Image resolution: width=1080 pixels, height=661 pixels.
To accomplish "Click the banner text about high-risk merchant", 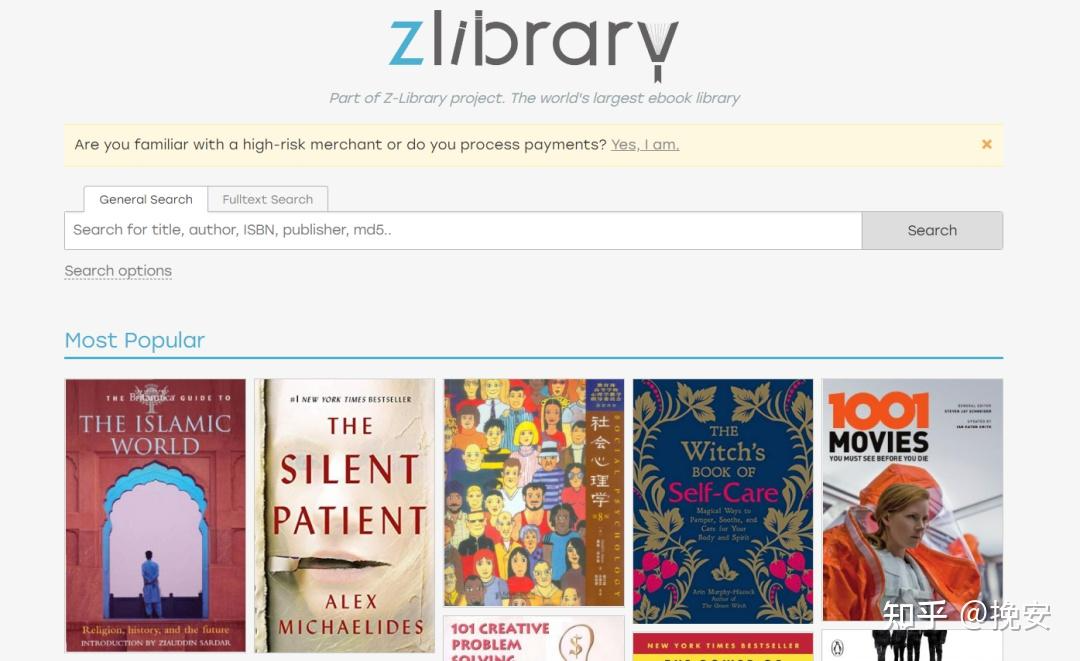I will point(340,145).
